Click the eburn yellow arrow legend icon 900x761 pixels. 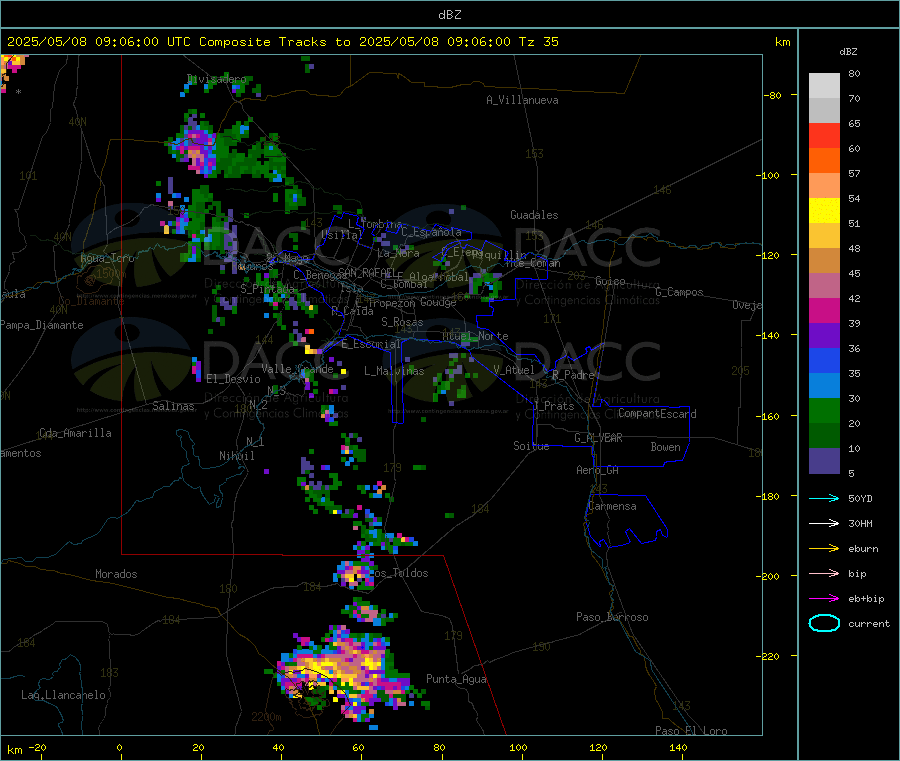click(x=824, y=549)
